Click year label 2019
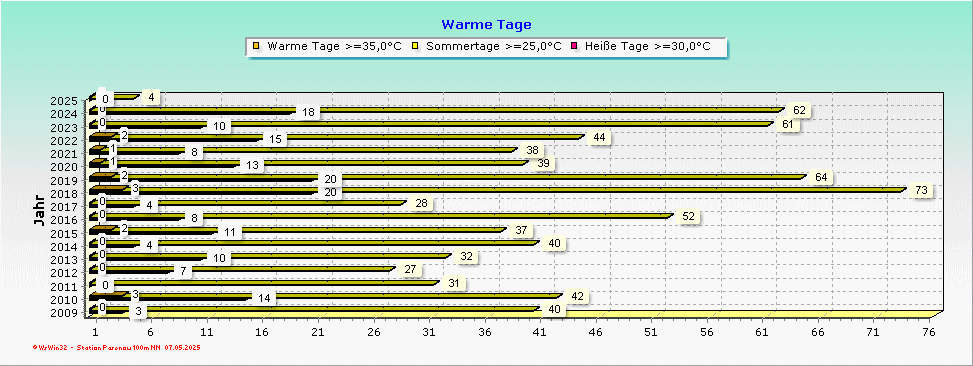 coord(65,180)
